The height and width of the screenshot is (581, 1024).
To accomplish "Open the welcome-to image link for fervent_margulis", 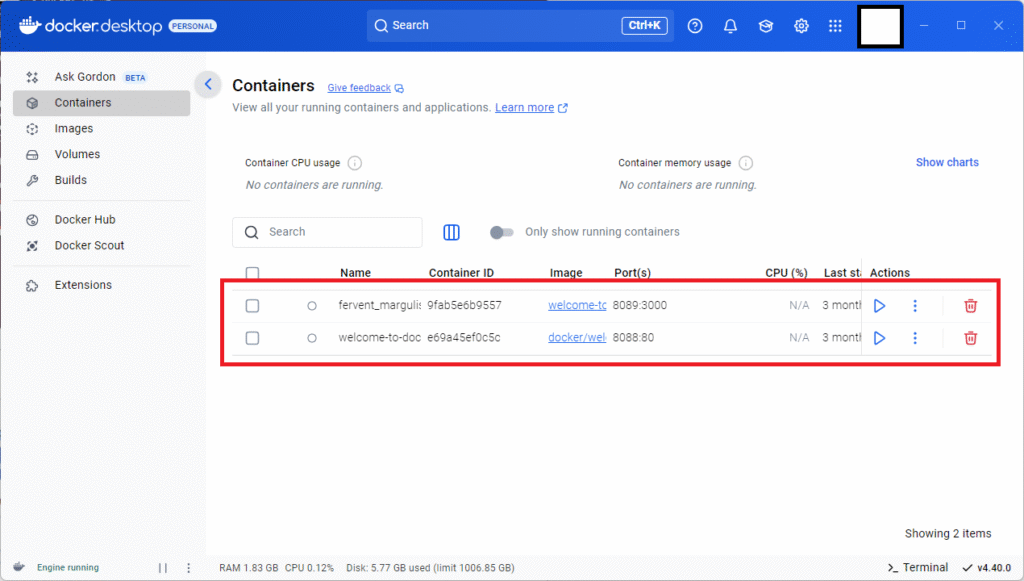I will (577, 305).
